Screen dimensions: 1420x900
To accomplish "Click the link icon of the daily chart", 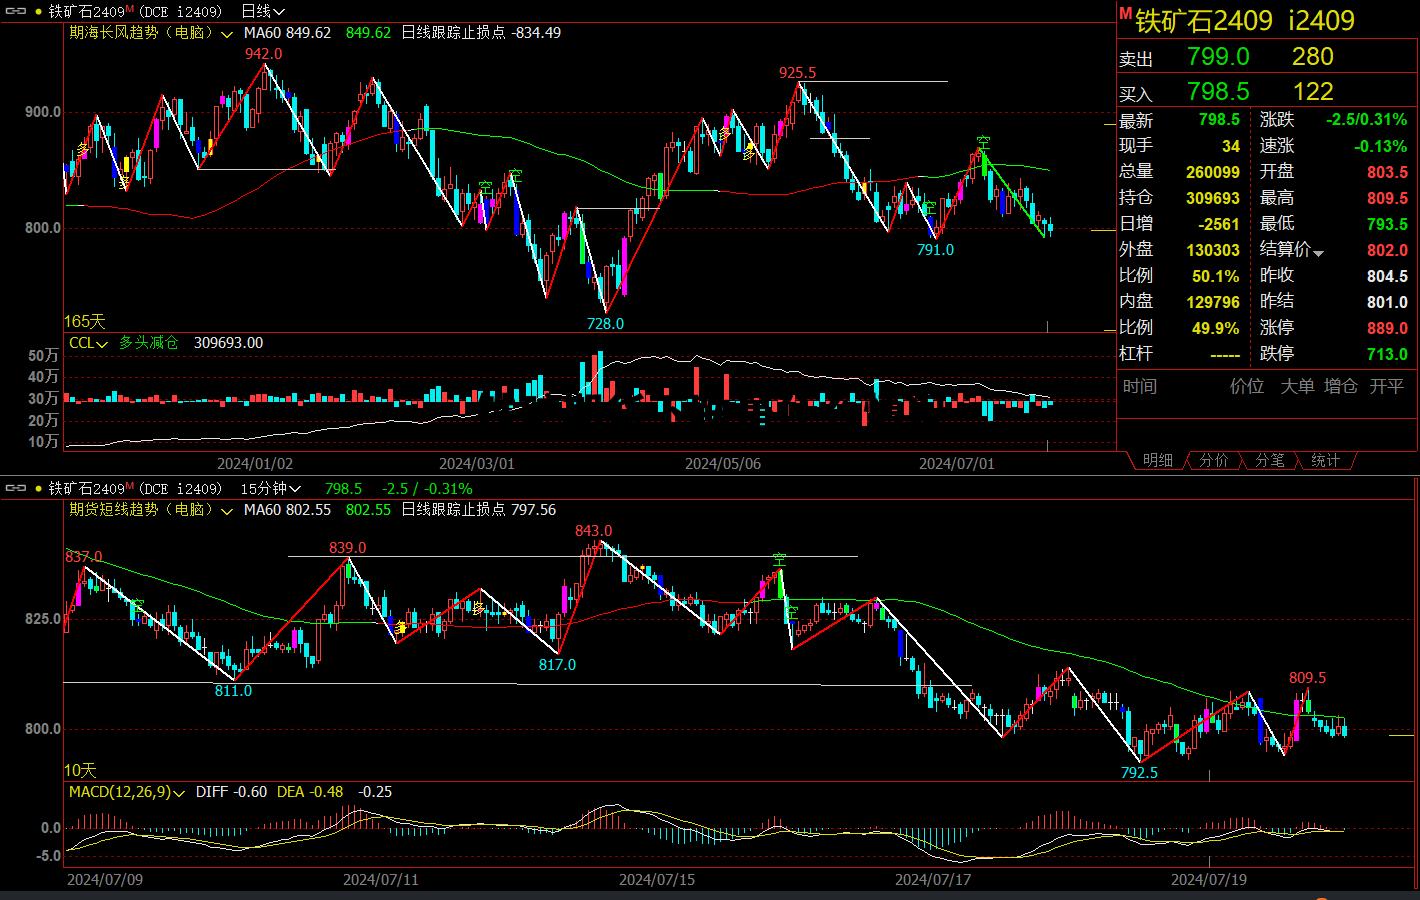I will tap(16, 11).
